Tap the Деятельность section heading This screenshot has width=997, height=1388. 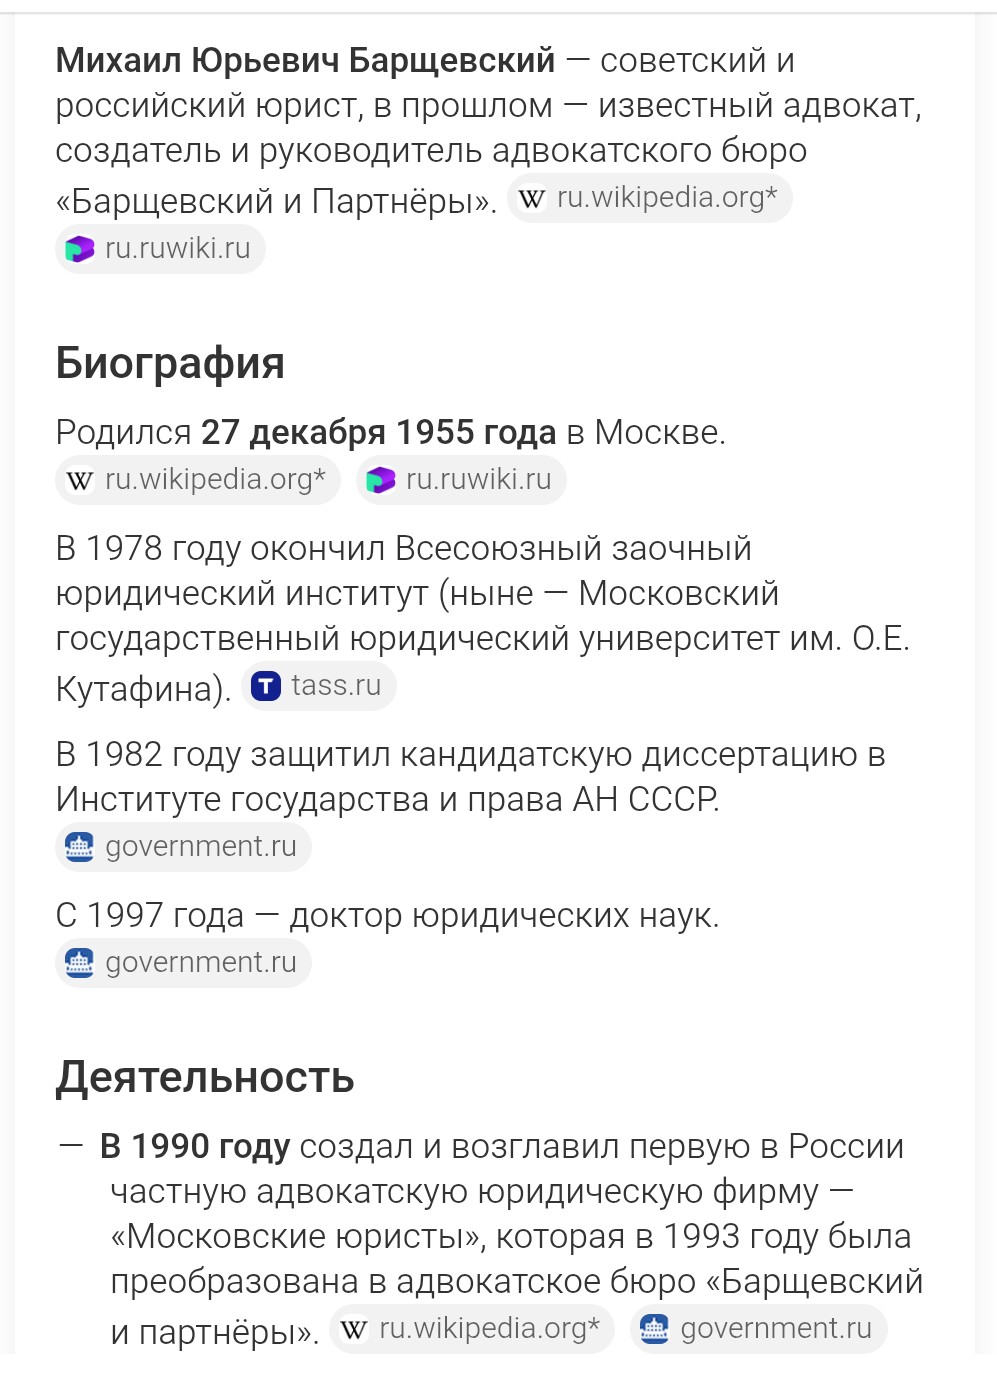(205, 1078)
